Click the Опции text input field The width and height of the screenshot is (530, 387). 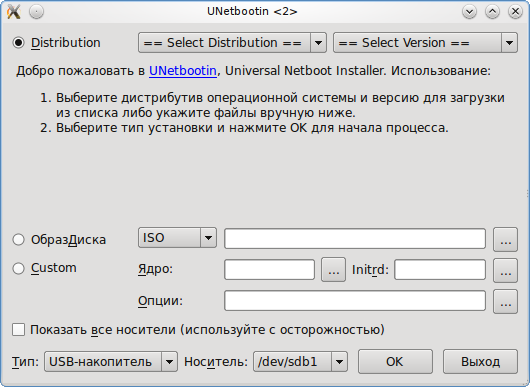(355, 300)
